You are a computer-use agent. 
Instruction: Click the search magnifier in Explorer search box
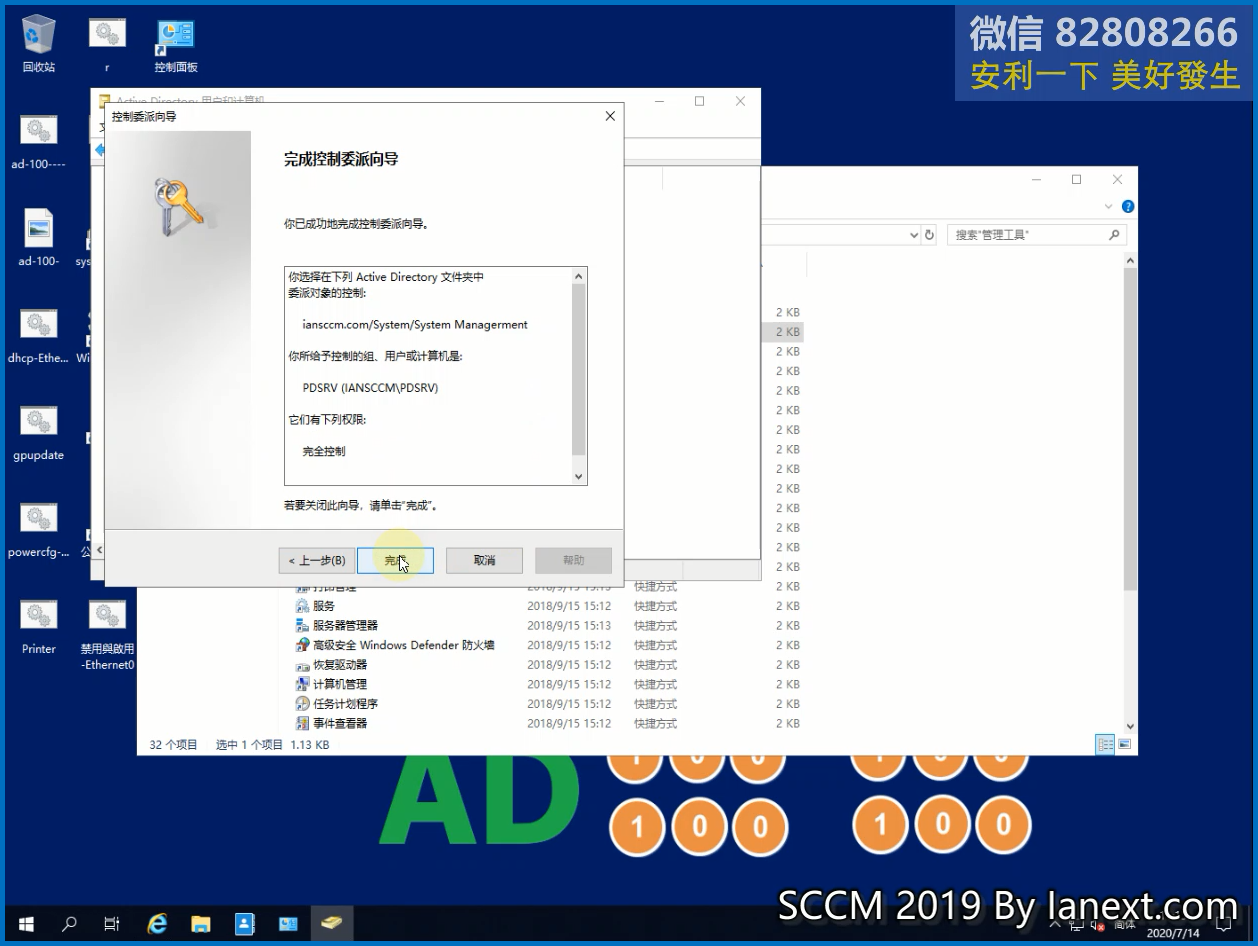(1114, 235)
